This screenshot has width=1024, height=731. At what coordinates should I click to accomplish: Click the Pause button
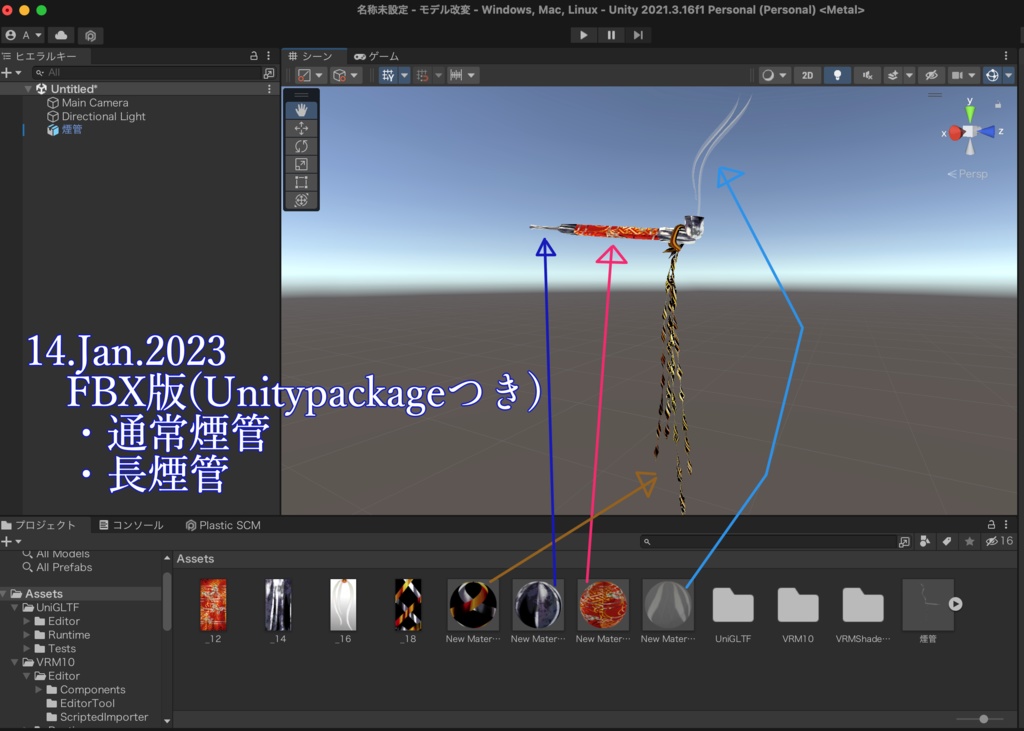(x=611, y=35)
